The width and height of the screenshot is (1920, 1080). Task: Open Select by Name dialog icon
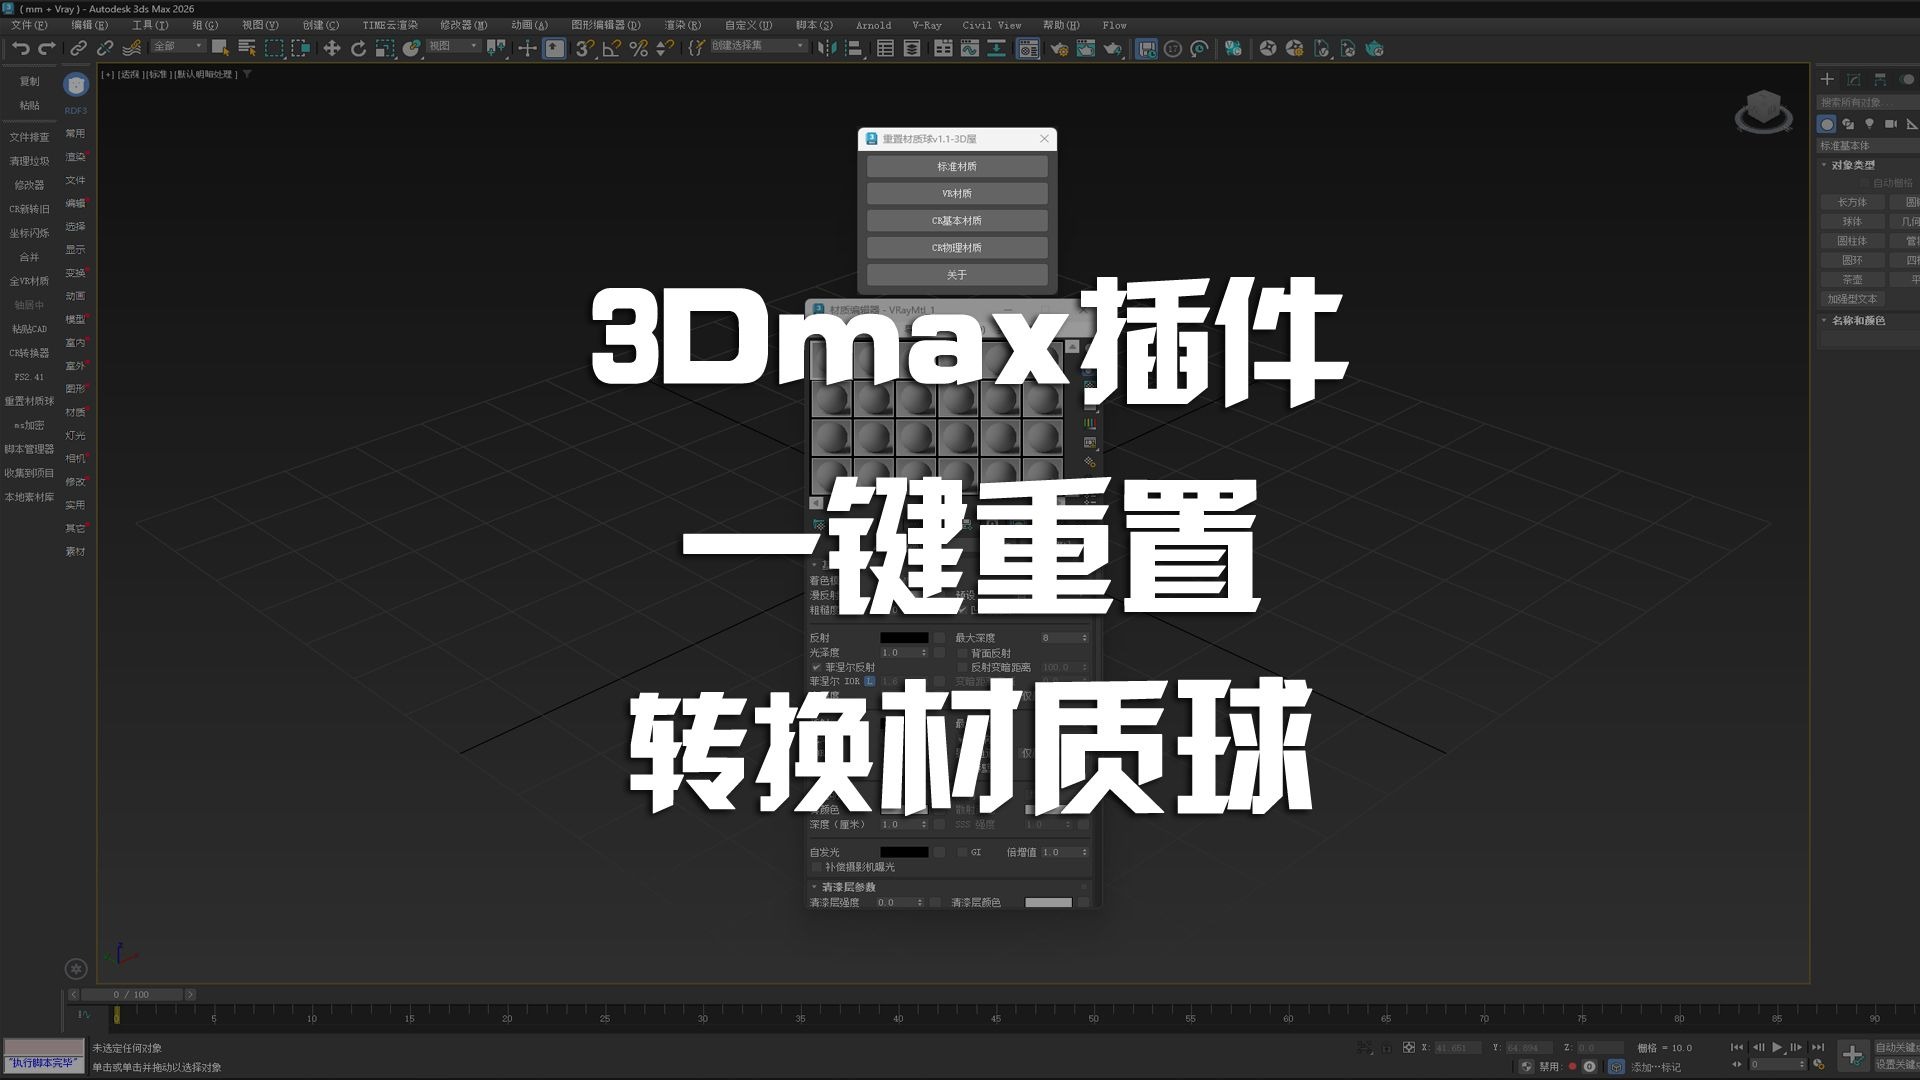click(245, 47)
